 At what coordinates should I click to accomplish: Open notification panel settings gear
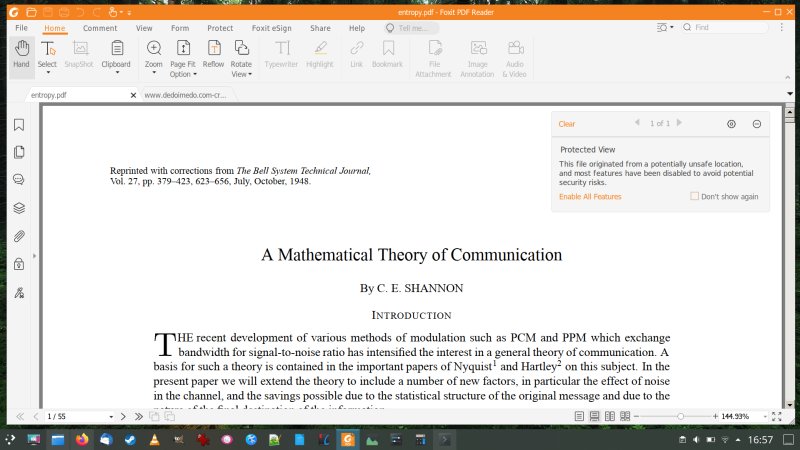coord(731,124)
